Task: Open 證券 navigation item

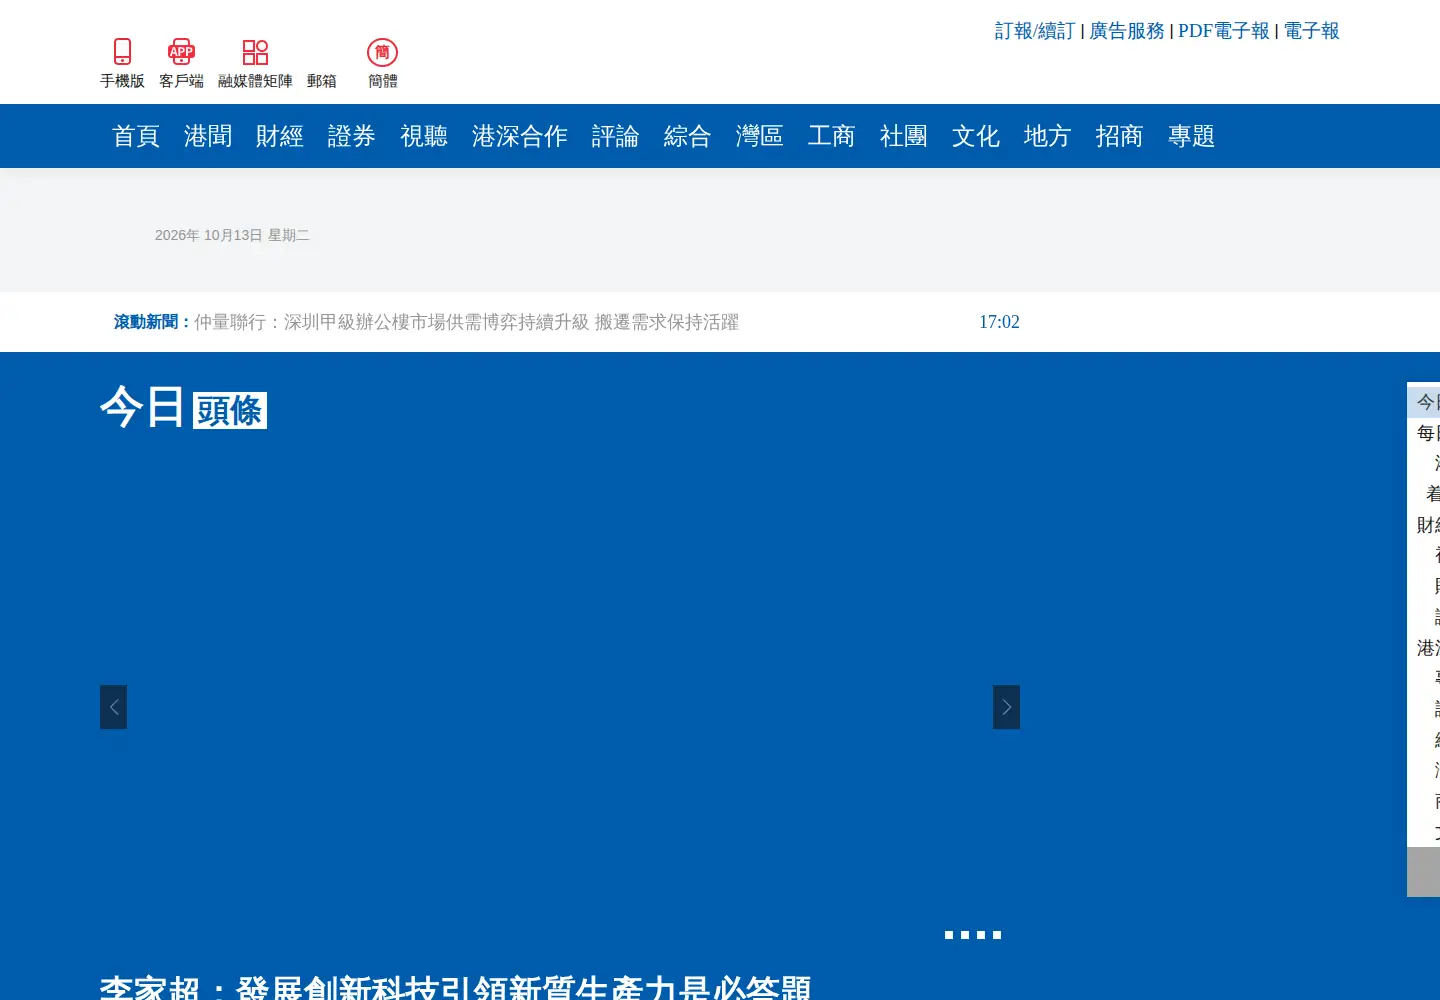Action: (x=352, y=136)
